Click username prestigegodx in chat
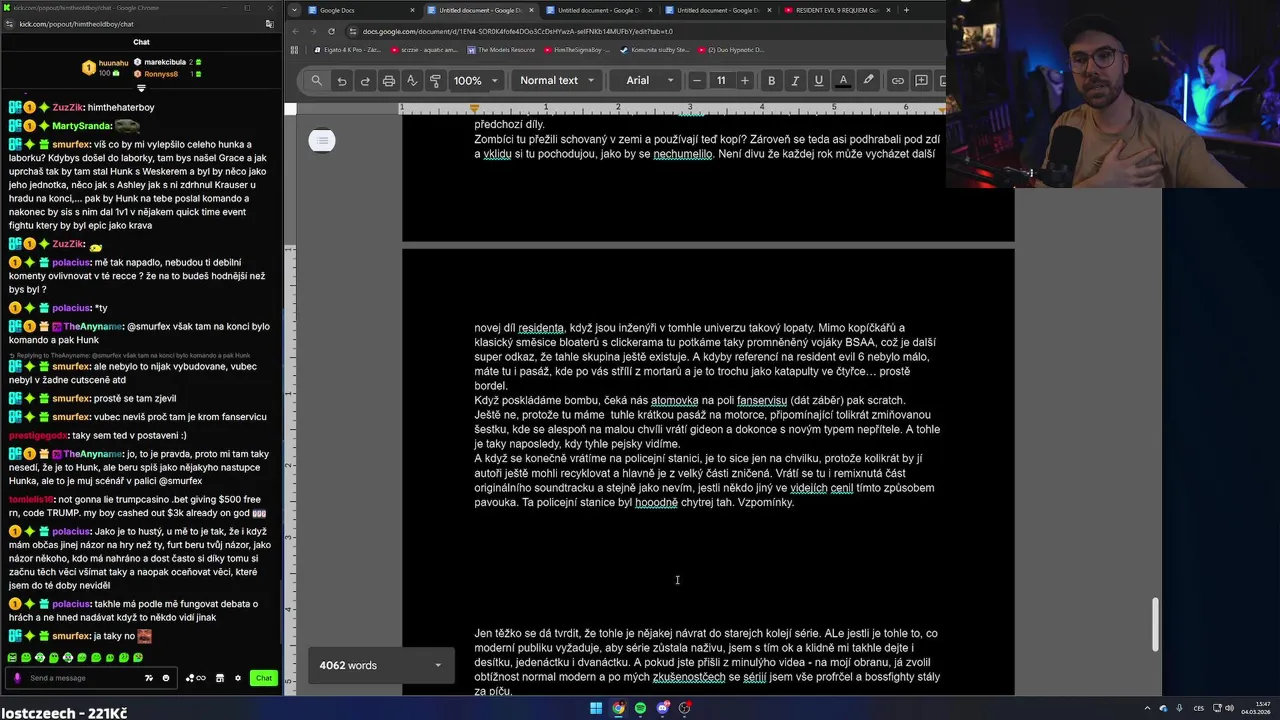1280x720 pixels. (38, 435)
